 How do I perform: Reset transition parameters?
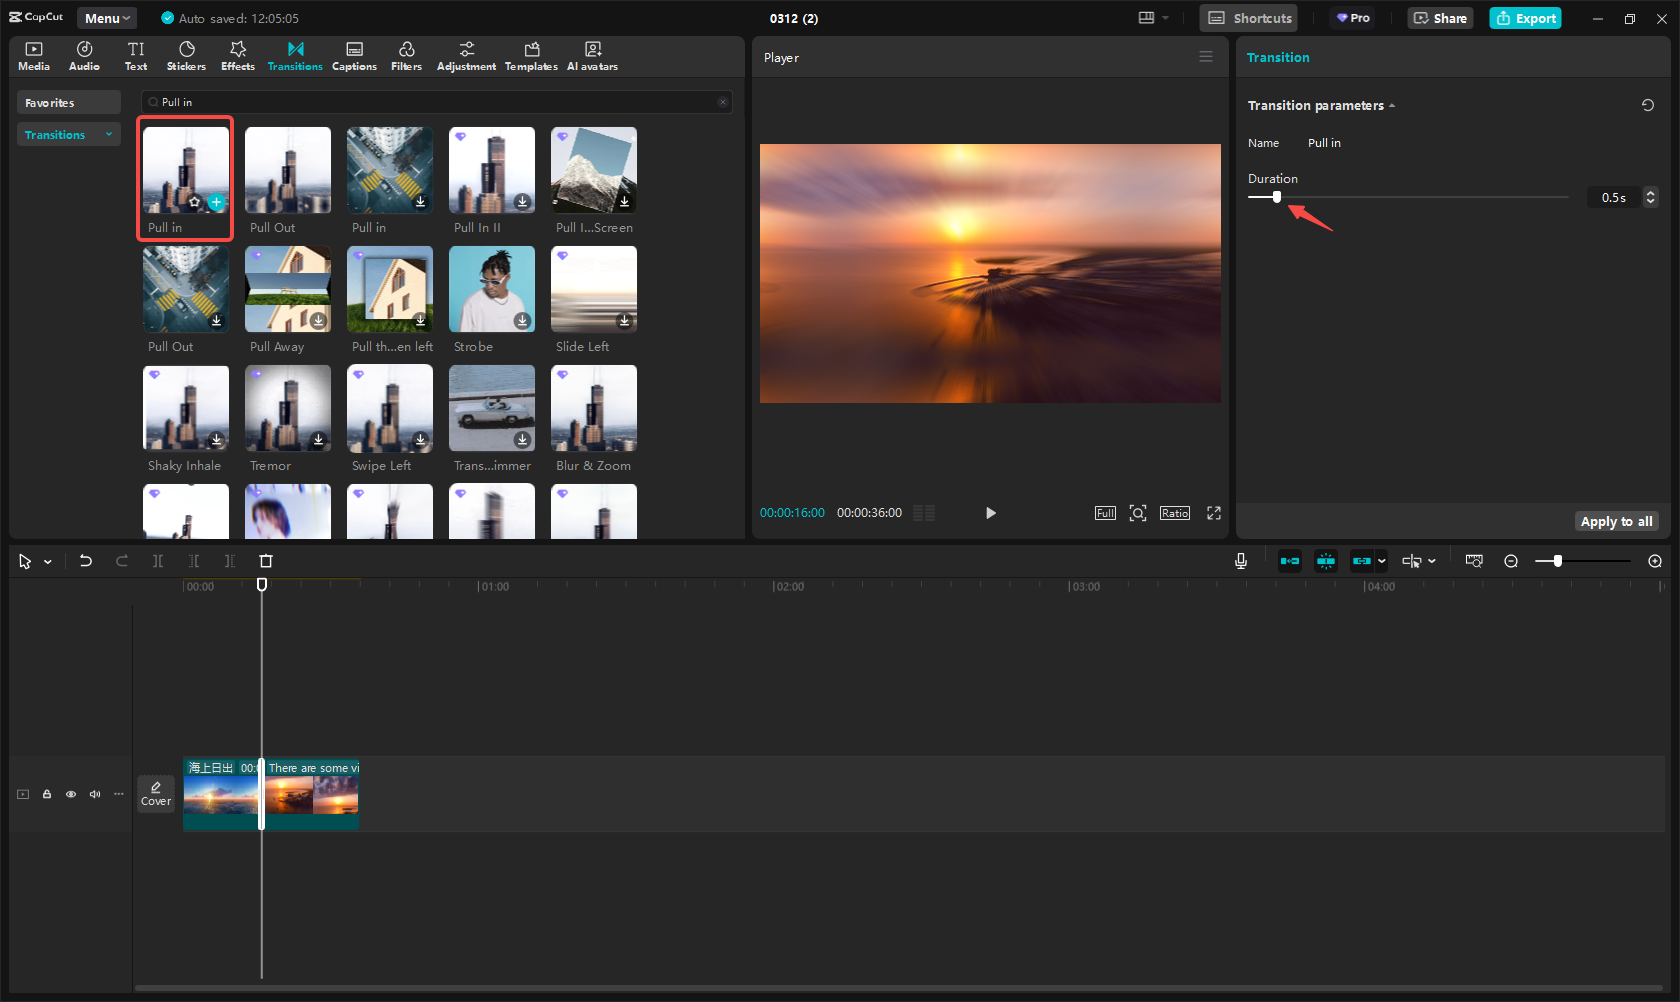coord(1647,105)
